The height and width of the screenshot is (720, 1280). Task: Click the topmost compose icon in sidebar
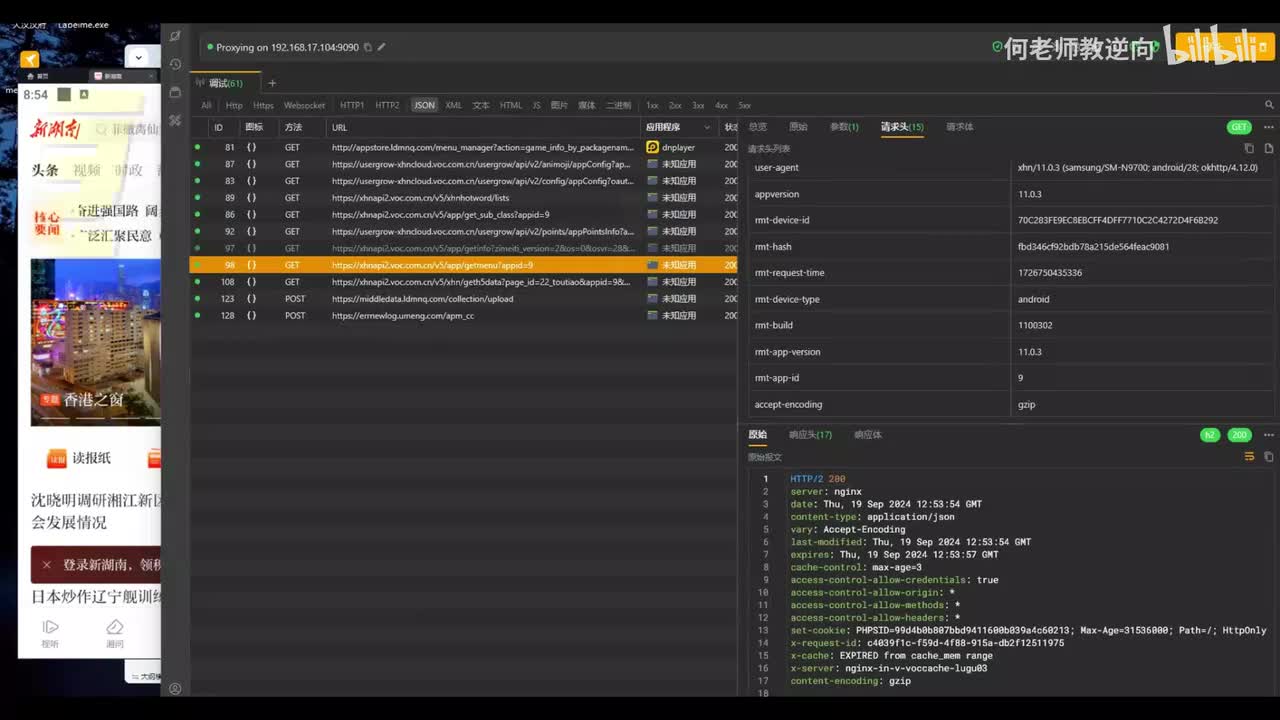pyautogui.click(x=175, y=36)
